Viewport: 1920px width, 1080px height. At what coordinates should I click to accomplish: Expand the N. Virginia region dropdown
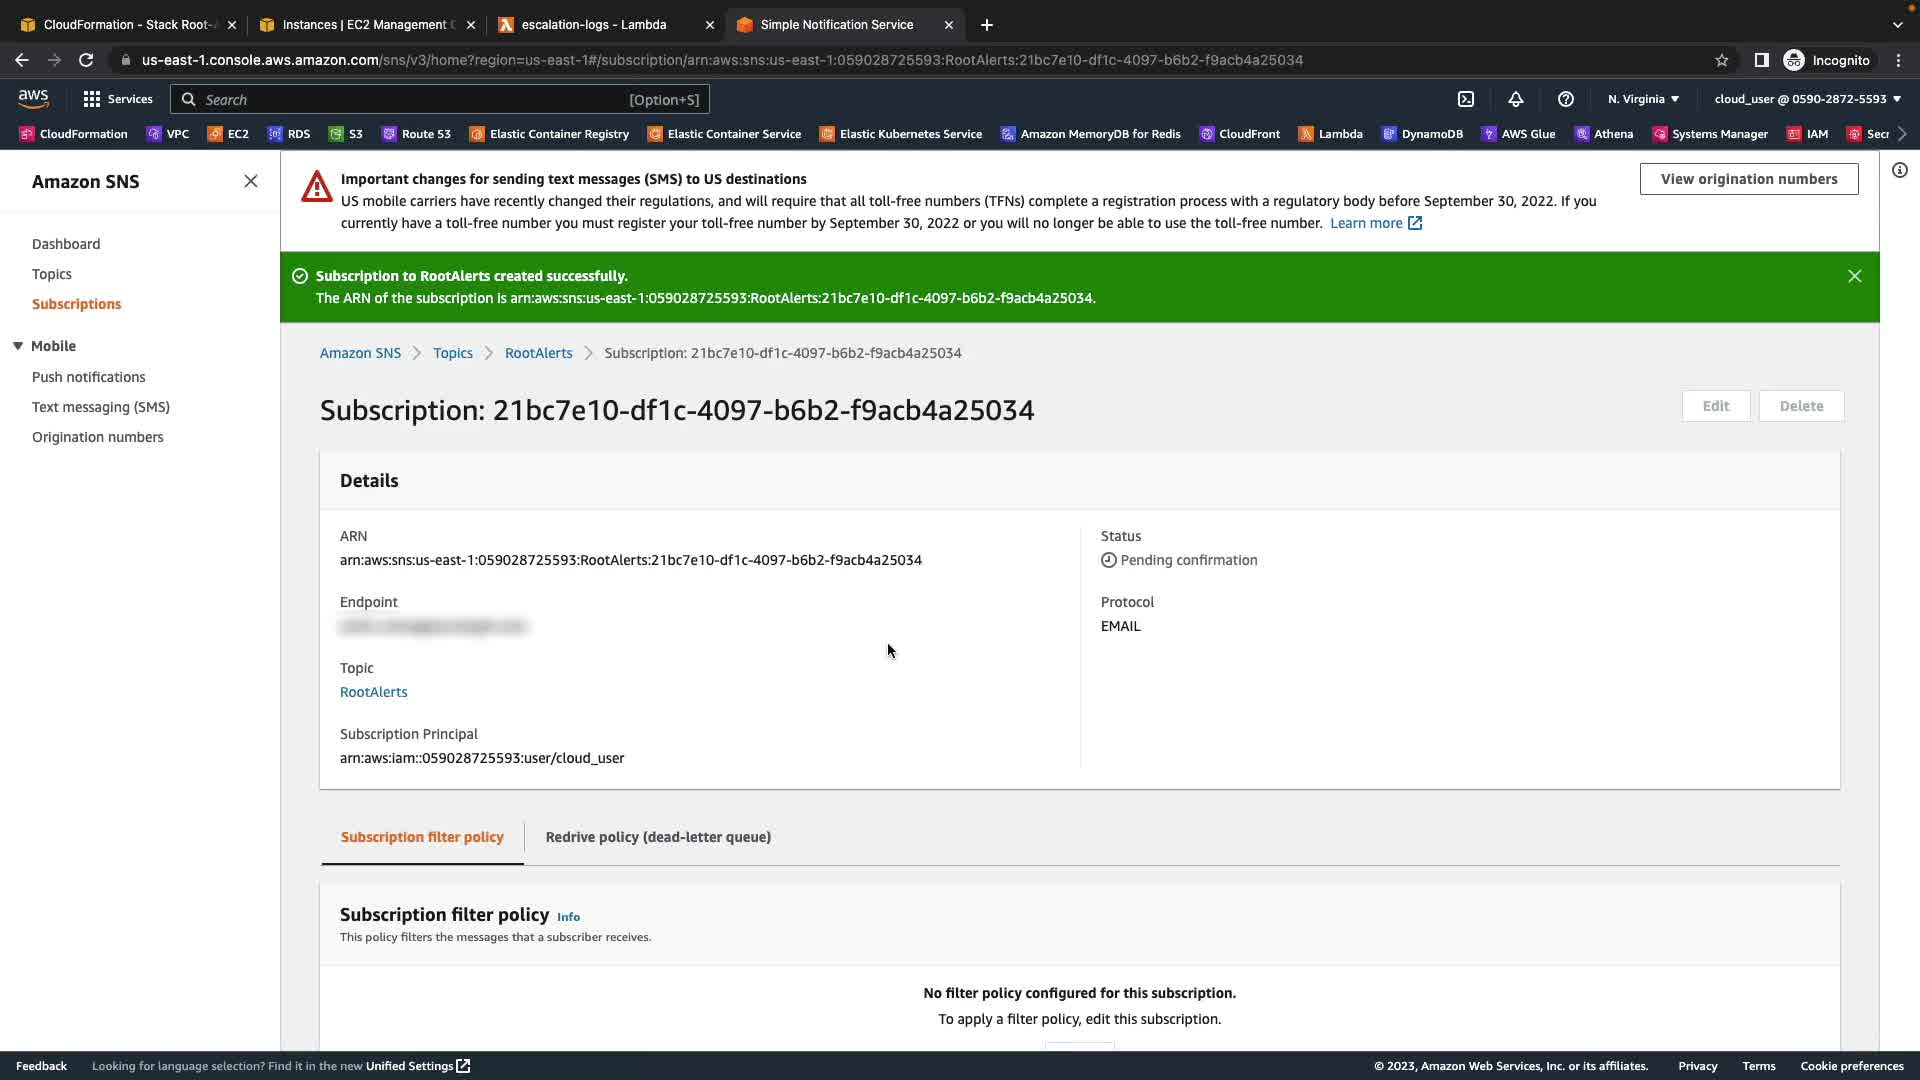click(x=1643, y=99)
